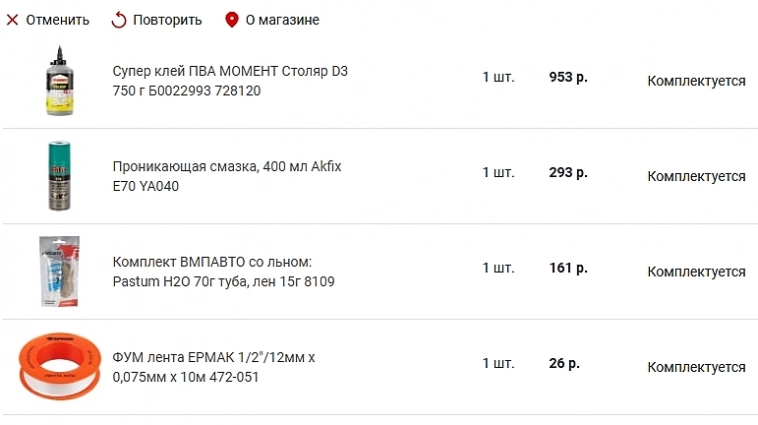Click the 161 р. price of the Pastum kit
This screenshot has width=758, height=425.
[568, 268]
